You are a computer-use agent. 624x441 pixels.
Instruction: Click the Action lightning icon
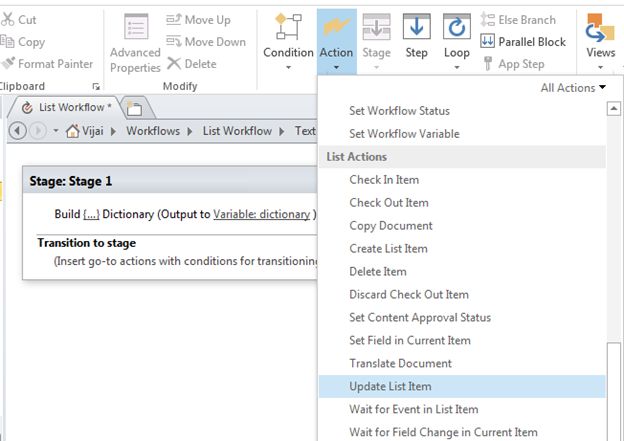[x=337, y=26]
